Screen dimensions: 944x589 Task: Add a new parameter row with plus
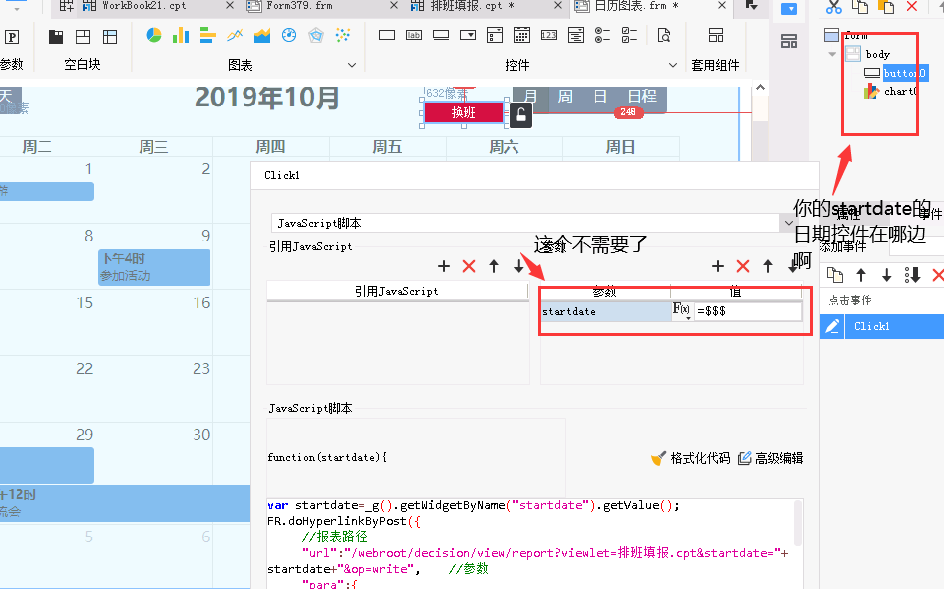pyautogui.click(x=718, y=266)
